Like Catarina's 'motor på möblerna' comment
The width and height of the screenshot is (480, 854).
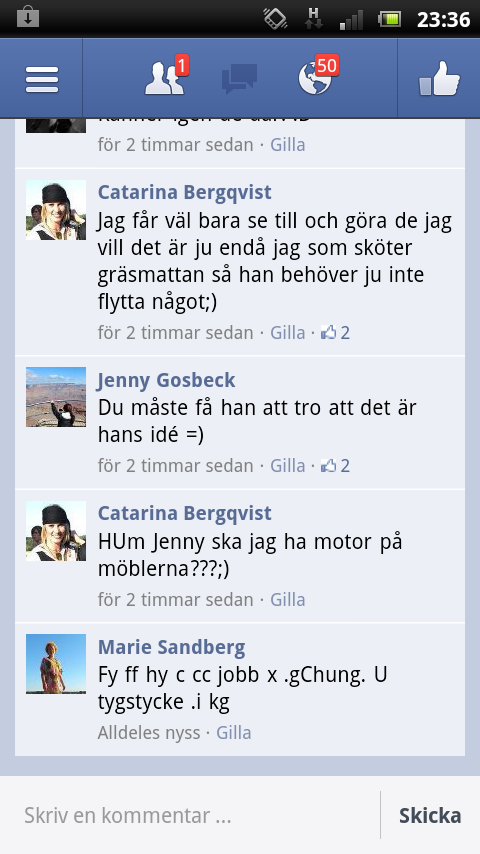pos(288,600)
